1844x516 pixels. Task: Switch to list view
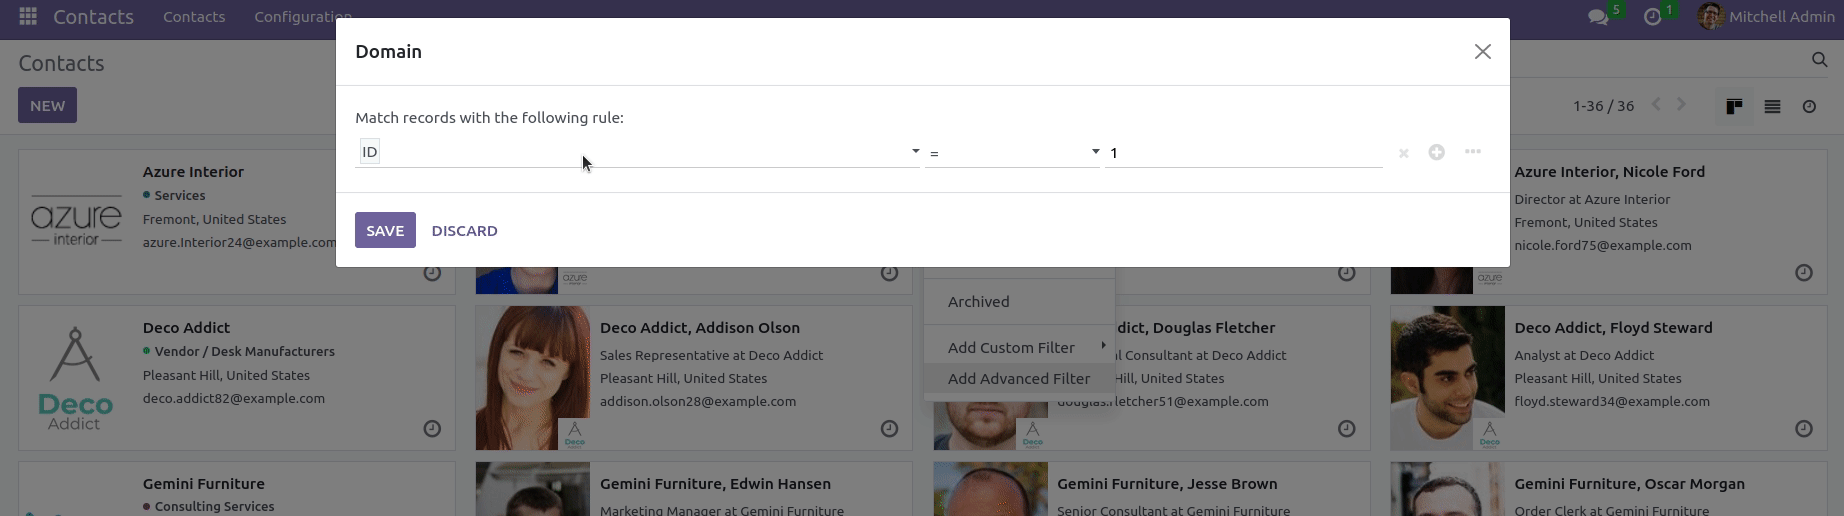pos(1772,106)
